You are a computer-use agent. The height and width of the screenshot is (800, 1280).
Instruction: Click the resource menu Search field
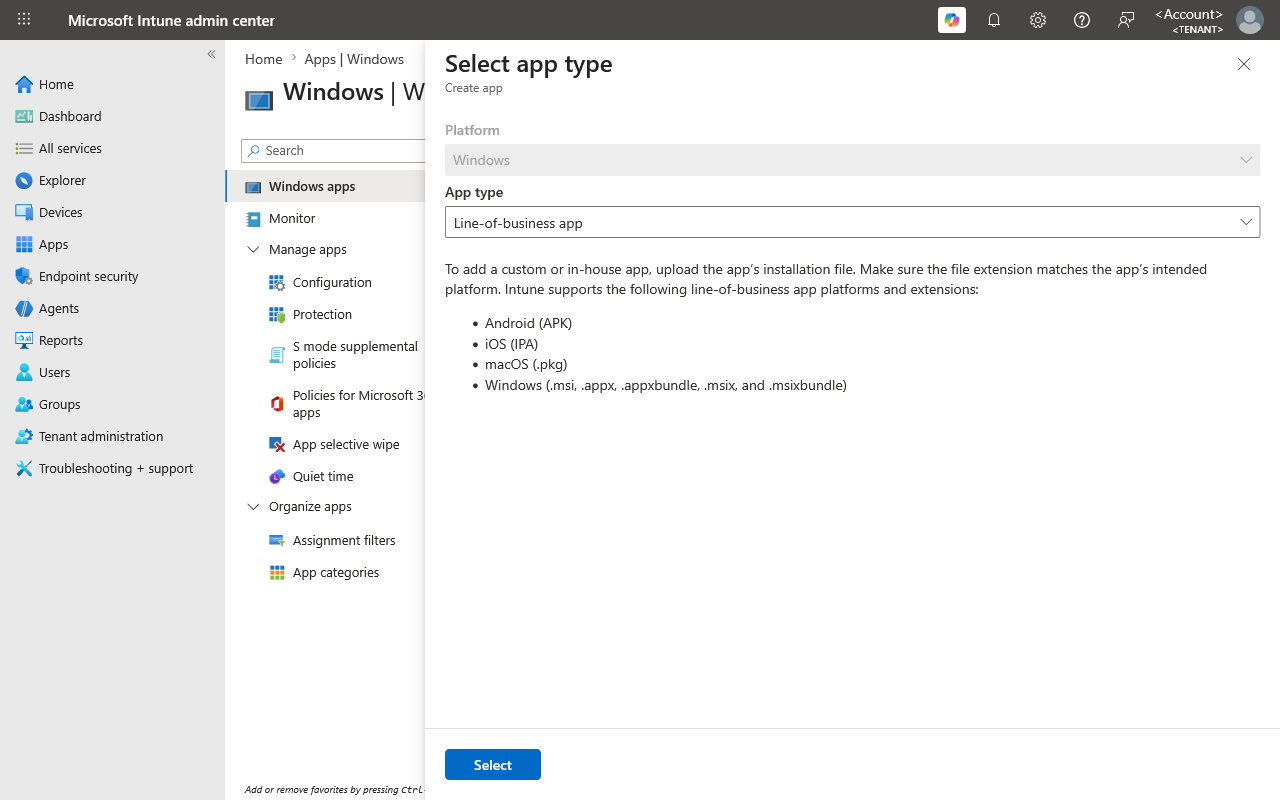[334, 150]
